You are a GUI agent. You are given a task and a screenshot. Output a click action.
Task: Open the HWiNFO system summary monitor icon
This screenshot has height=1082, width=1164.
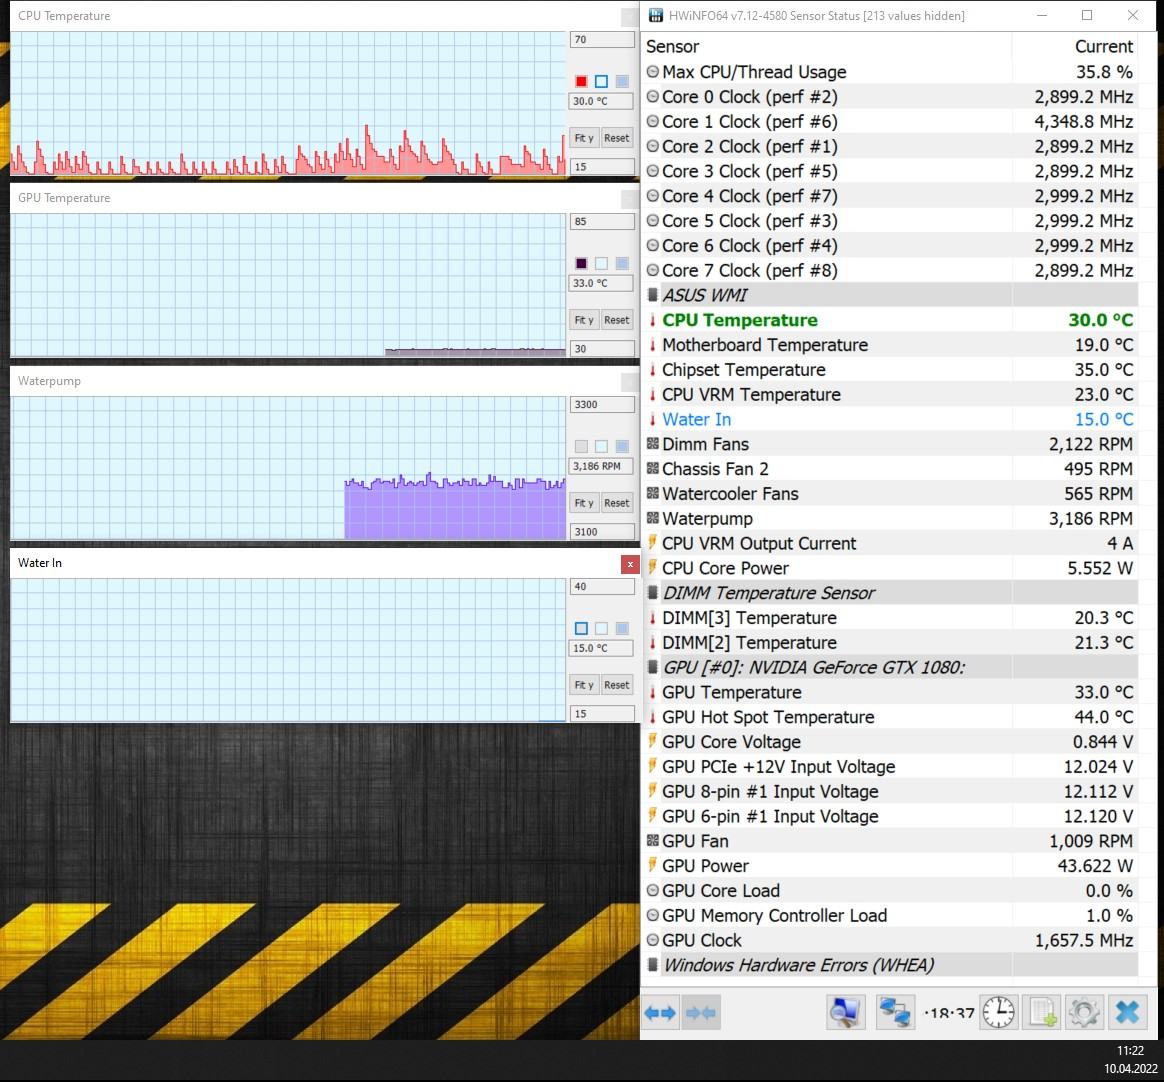coord(846,1012)
